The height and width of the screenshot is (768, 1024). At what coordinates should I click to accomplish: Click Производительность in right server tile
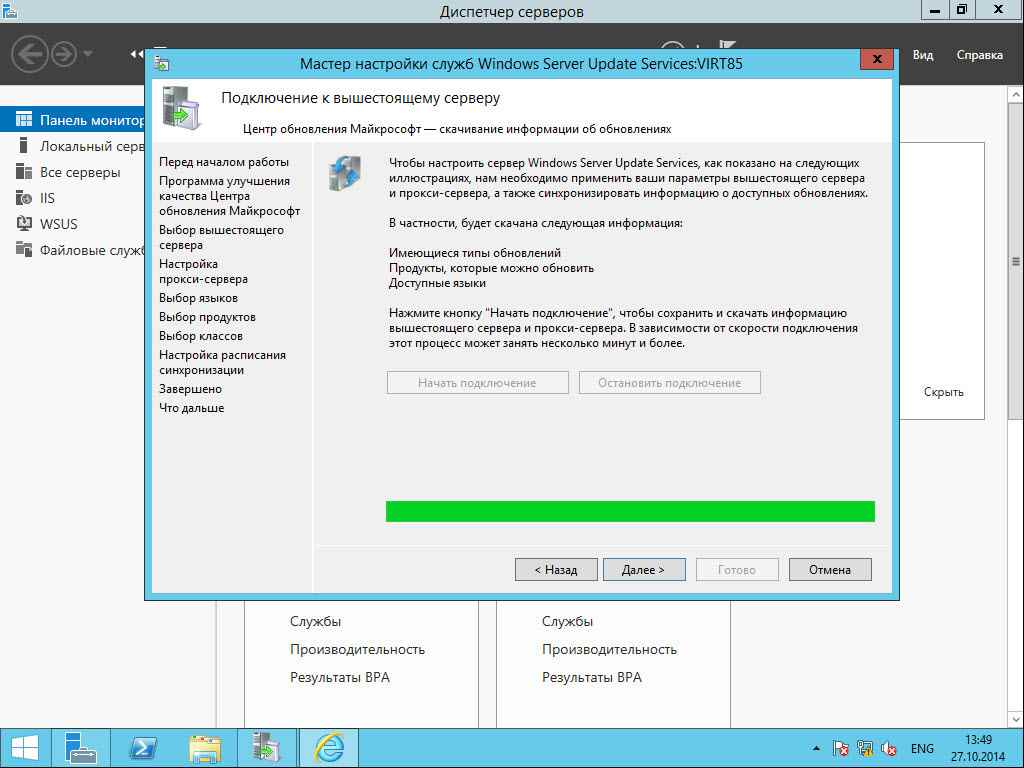coord(609,649)
